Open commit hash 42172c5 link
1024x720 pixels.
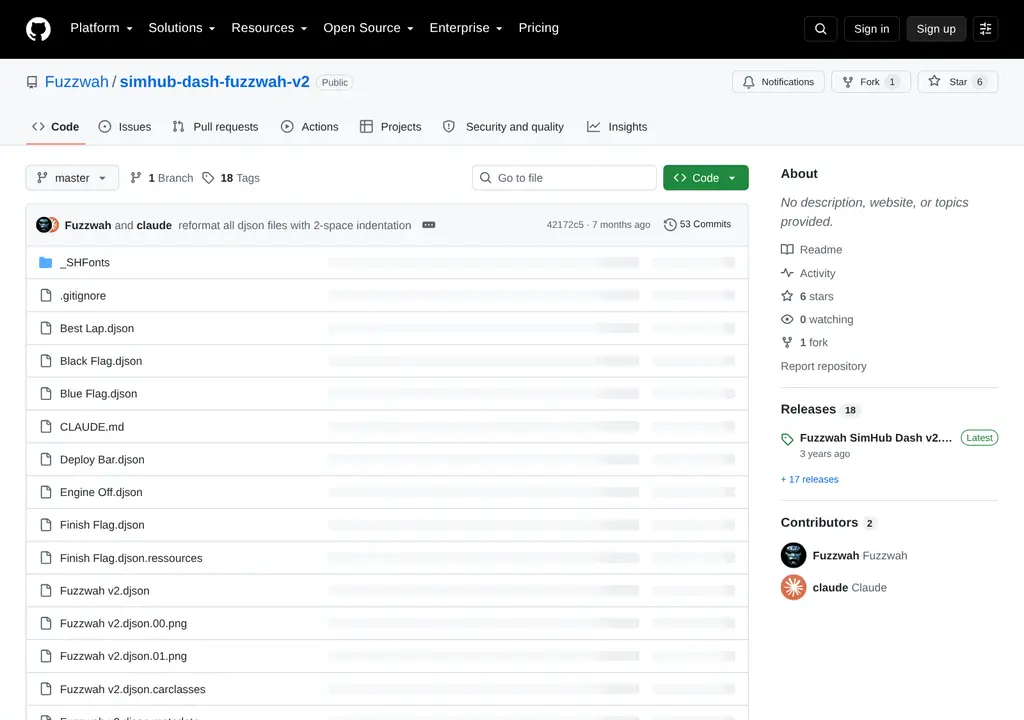565,224
